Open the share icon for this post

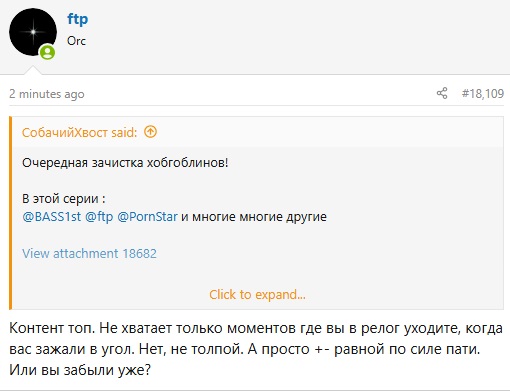pyautogui.click(x=442, y=93)
